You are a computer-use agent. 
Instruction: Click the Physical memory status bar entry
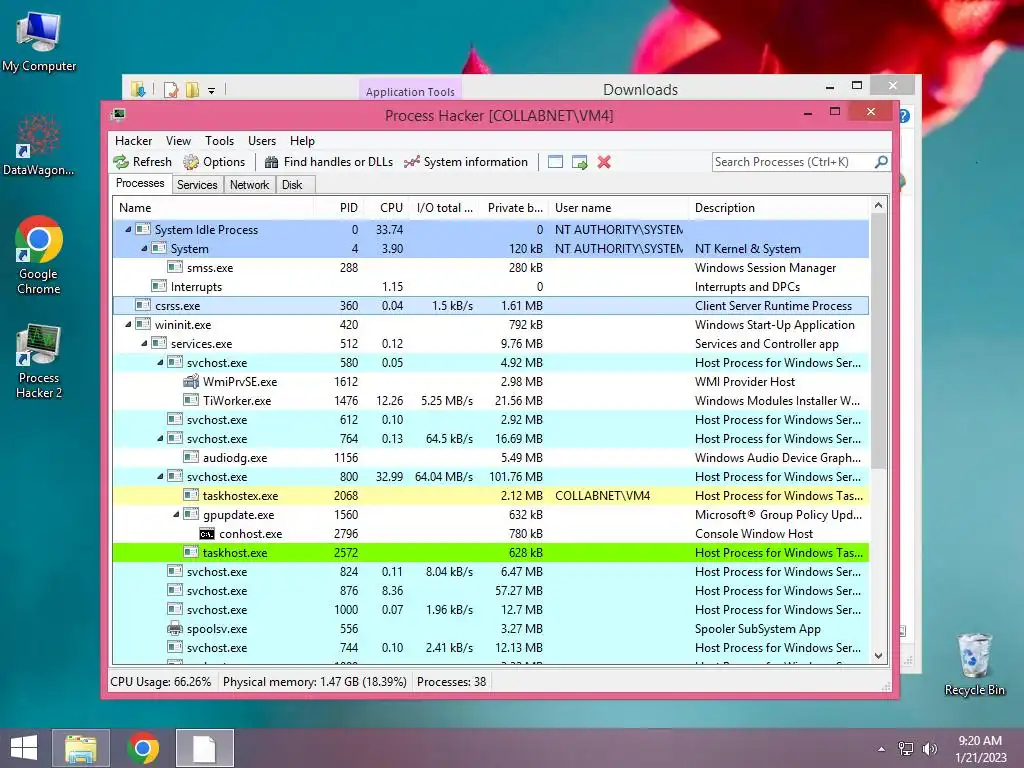(x=315, y=682)
